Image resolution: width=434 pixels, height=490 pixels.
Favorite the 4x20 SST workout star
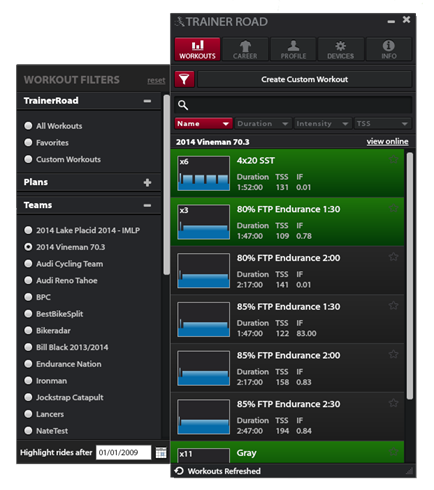[x=394, y=159]
